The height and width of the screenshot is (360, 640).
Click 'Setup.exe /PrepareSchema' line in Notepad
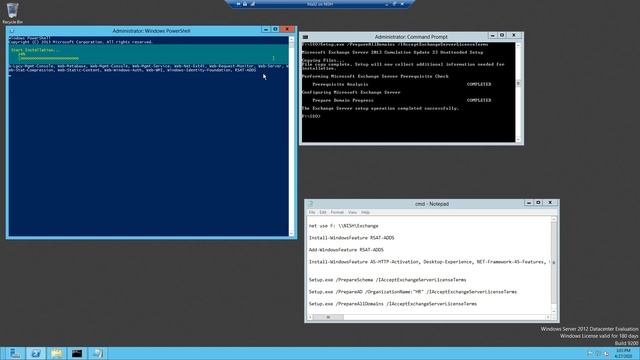click(x=387, y=280)
